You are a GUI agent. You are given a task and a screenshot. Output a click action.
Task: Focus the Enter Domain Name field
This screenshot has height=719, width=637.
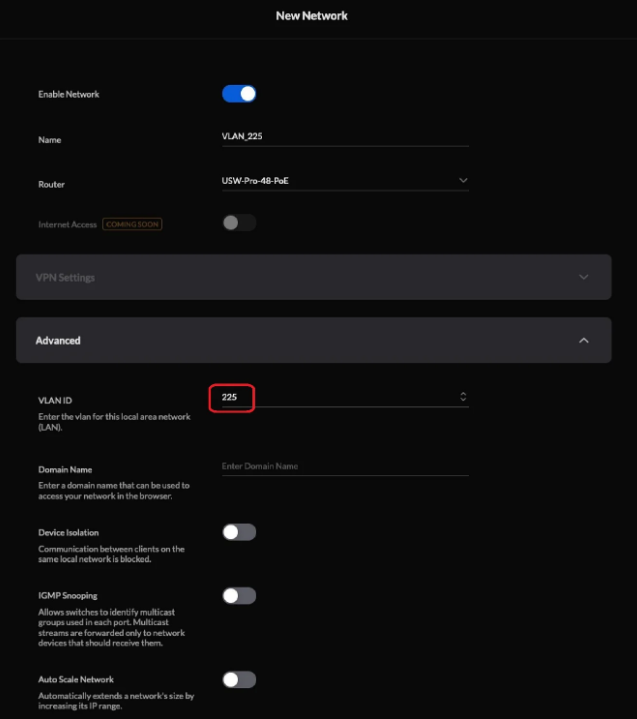(344, 466)
